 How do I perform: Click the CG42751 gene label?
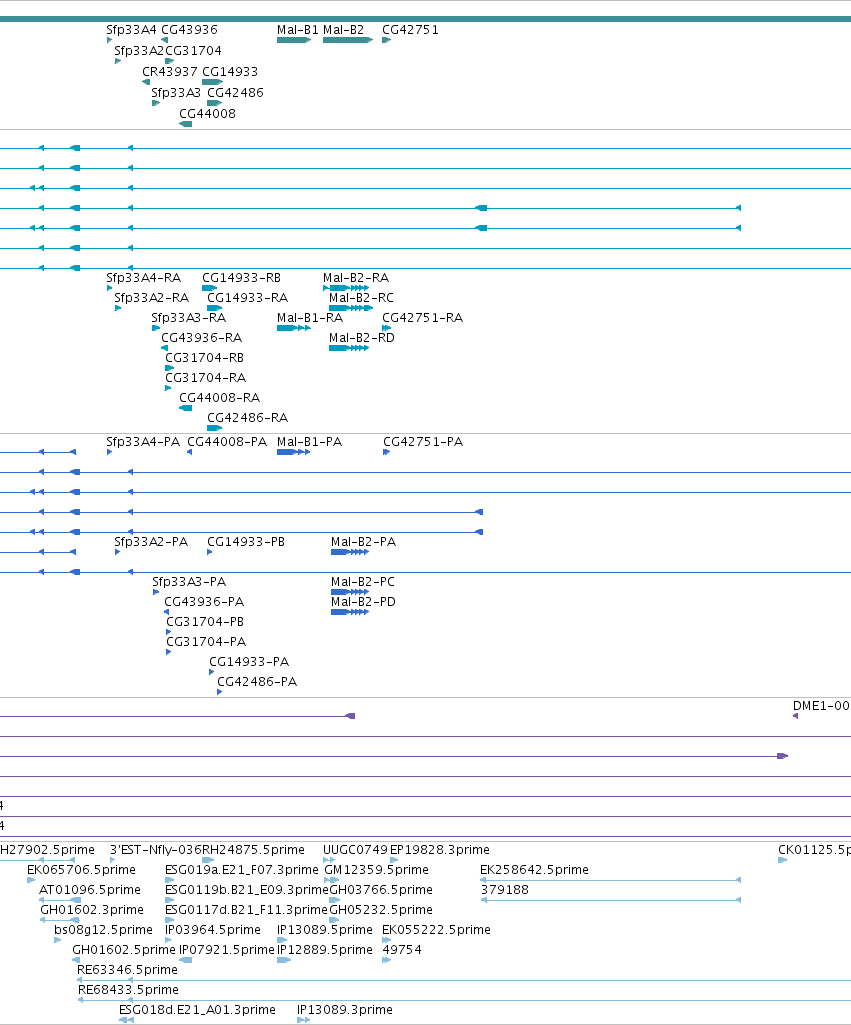click(410, 30)
